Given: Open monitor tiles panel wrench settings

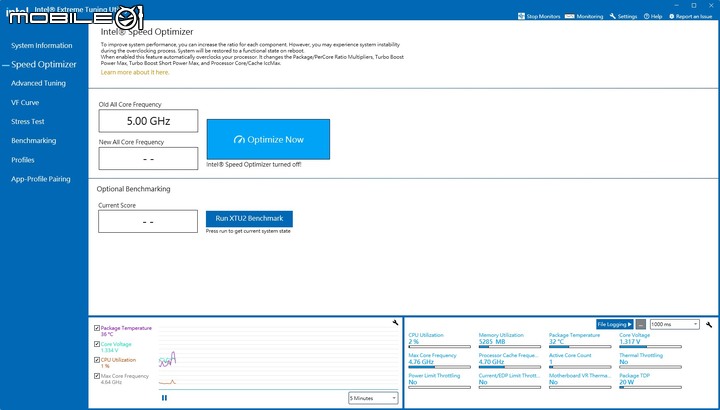Looking at the screenshot, I should pyautogui.click(x=709, y=324).
